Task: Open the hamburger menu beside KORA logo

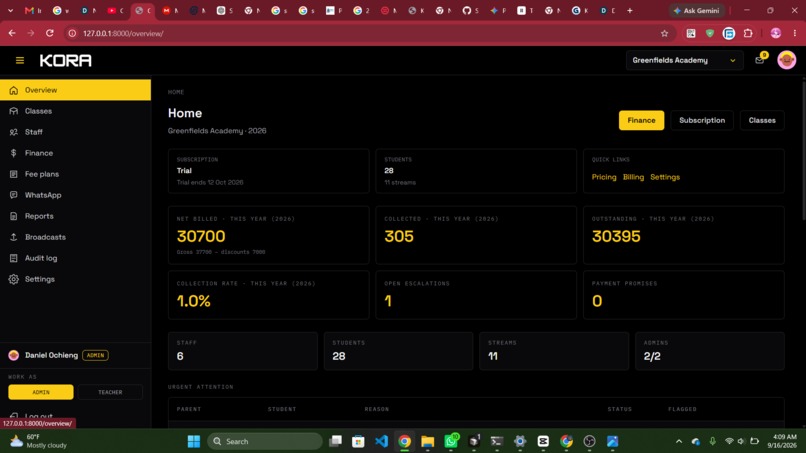Action: pyautogui.click(x=20, y=61)
